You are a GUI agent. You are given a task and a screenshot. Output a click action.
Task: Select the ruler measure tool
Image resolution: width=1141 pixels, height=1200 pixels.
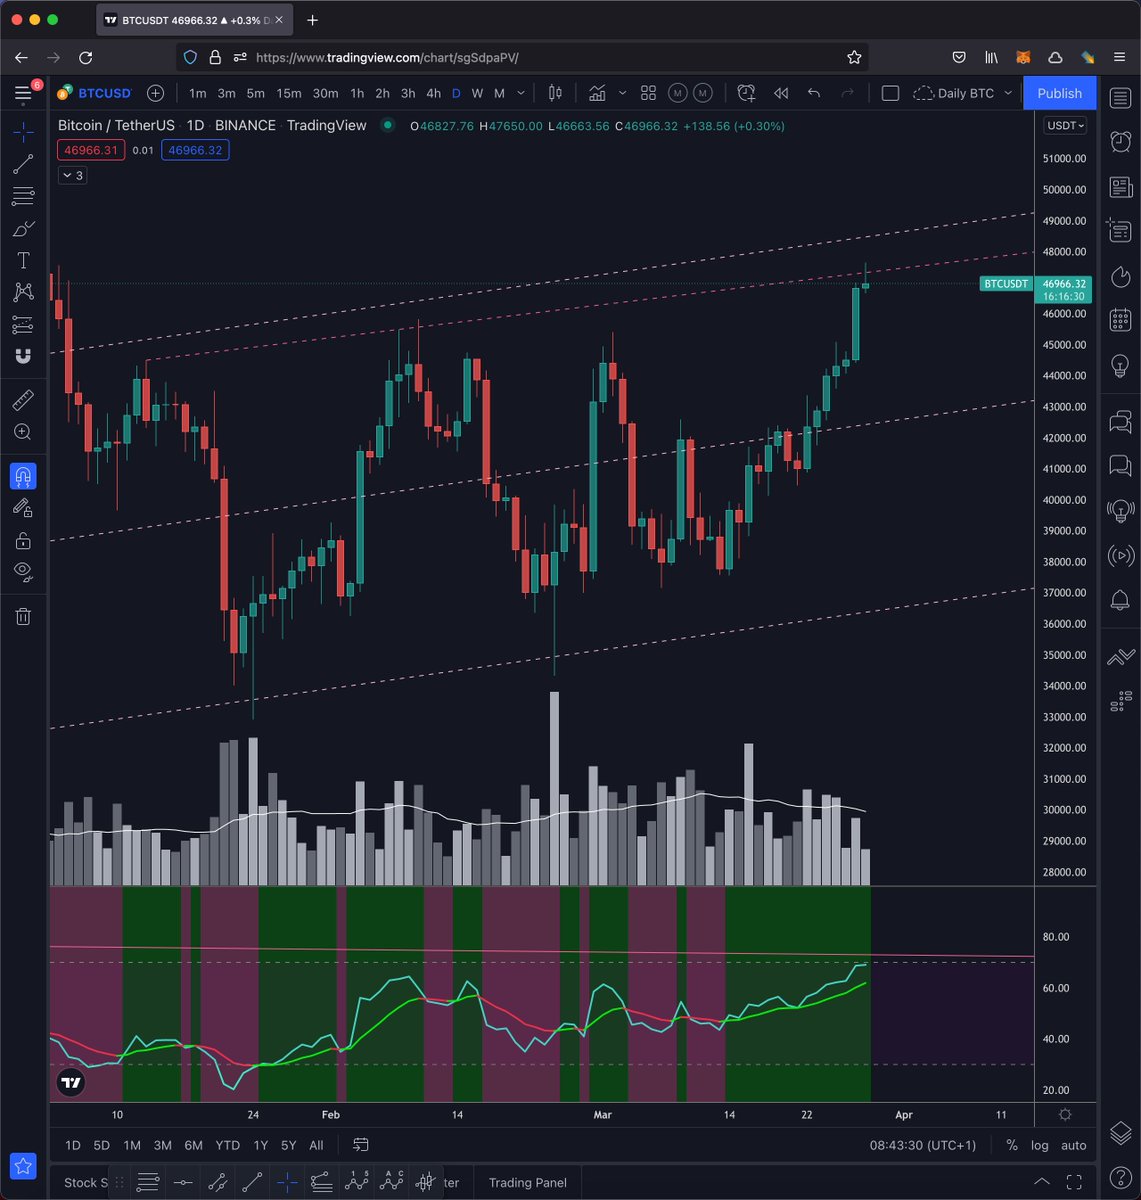[x=23, y=400]
